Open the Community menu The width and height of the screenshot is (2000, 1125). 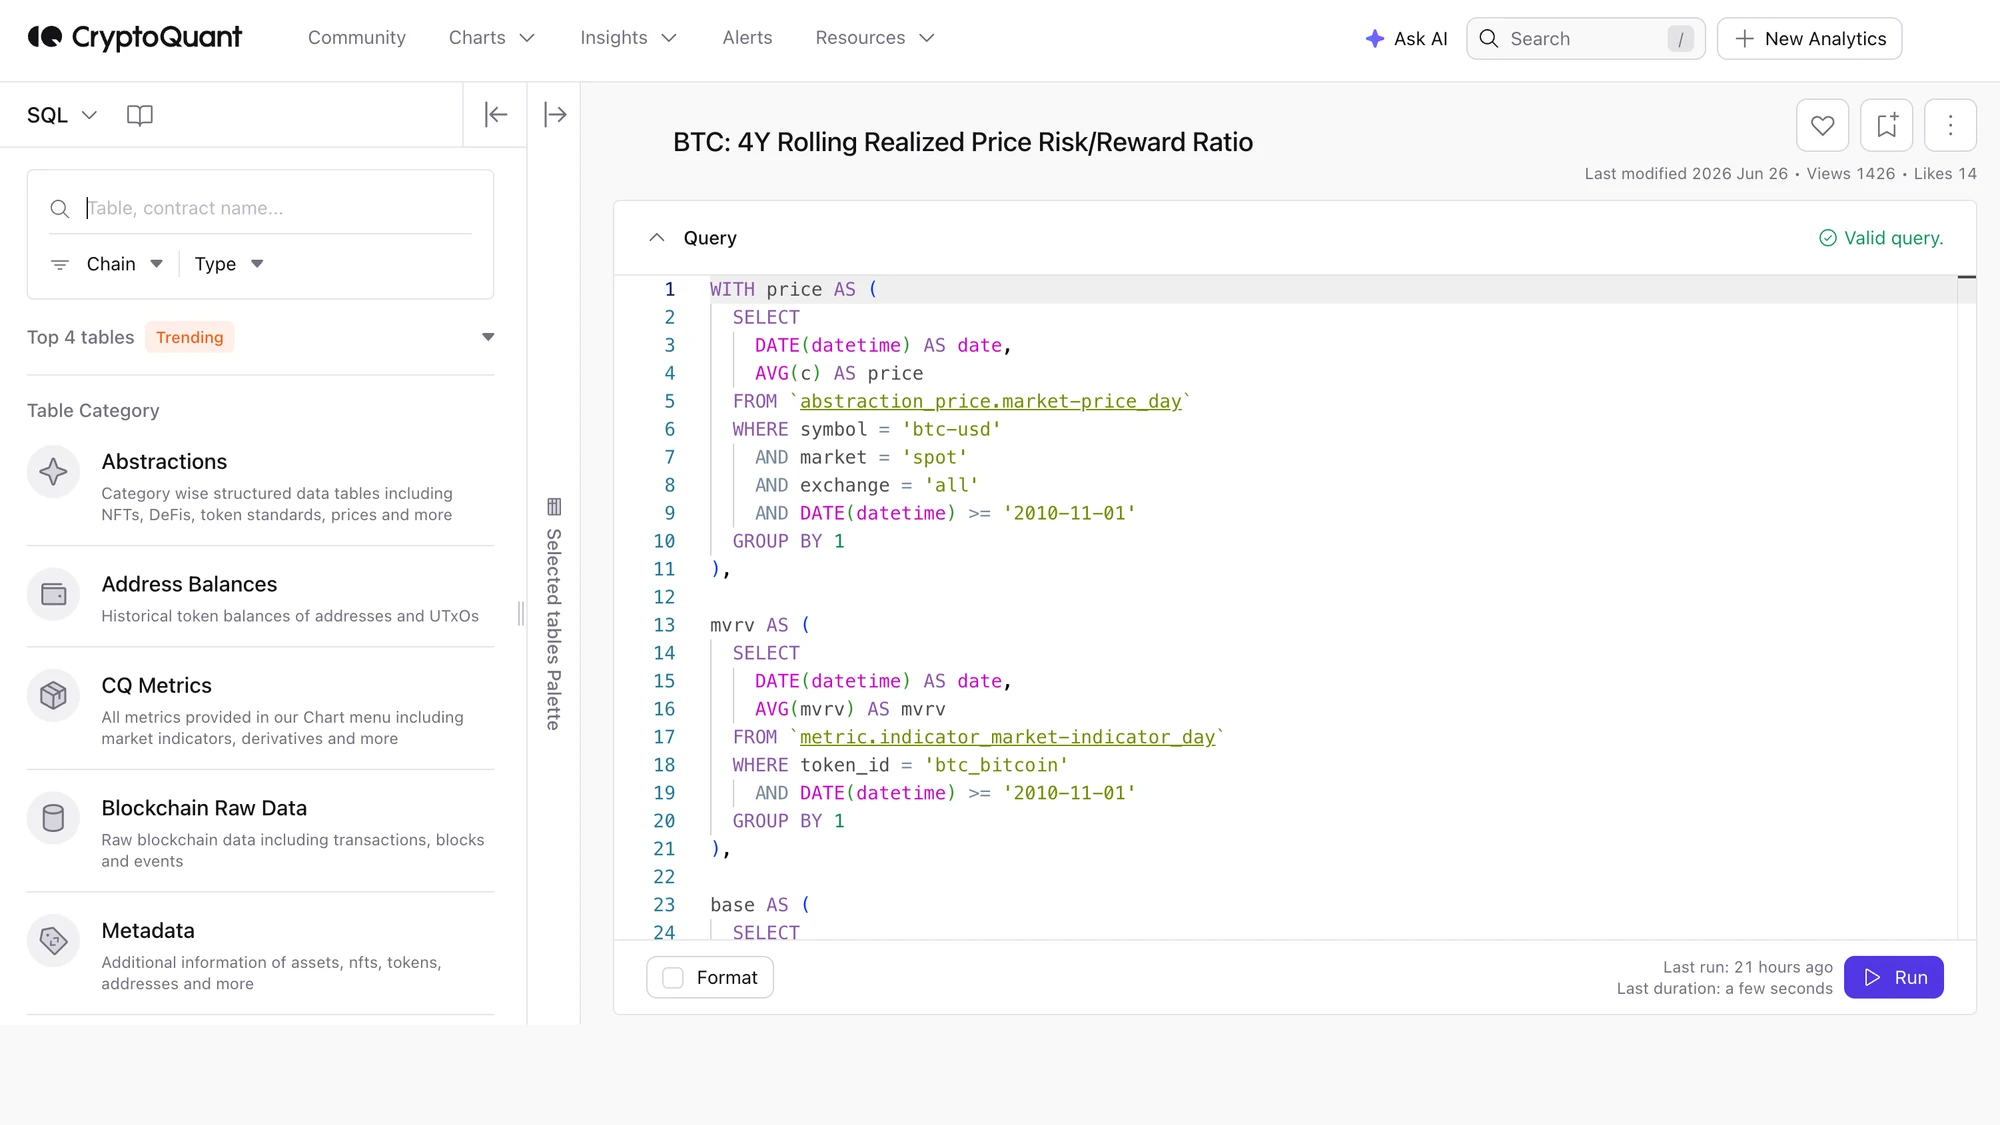point(357,38)
